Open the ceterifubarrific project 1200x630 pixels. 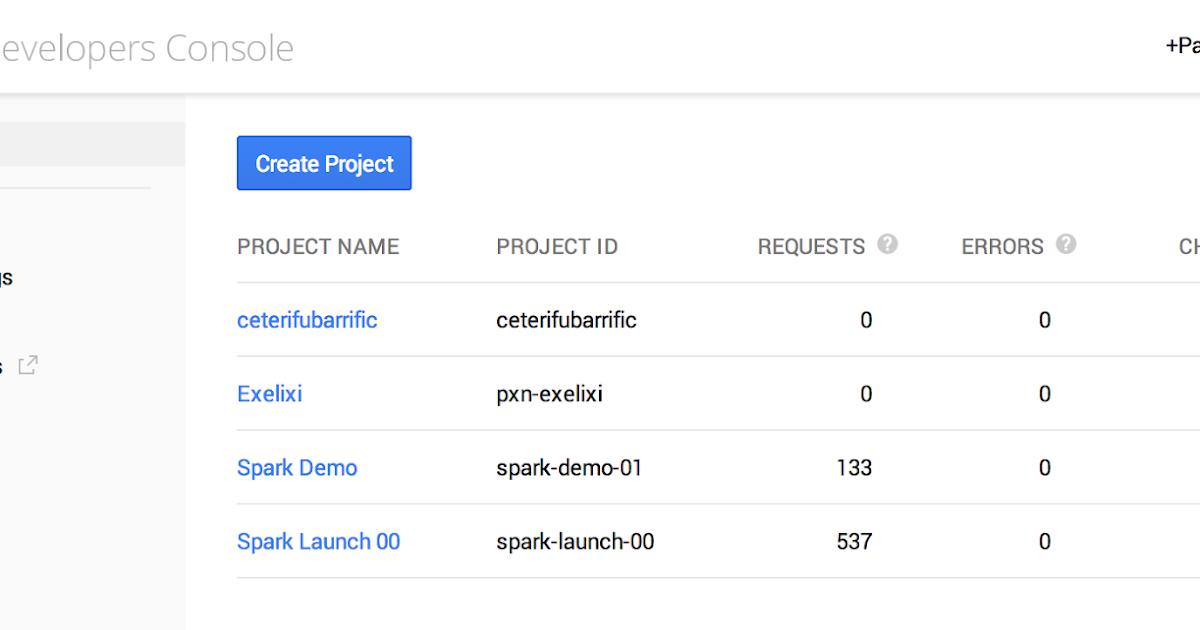tap(307, 319)
